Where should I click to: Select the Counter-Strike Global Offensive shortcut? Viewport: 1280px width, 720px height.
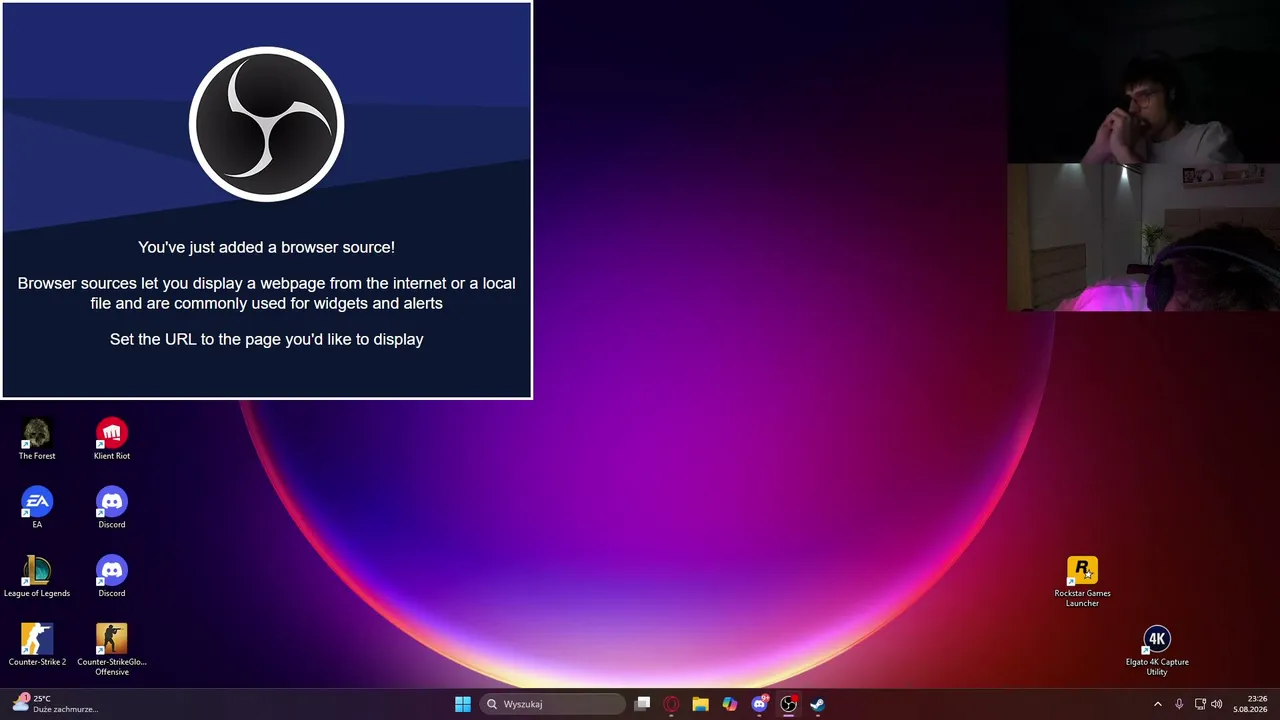(x=112, y=649)
